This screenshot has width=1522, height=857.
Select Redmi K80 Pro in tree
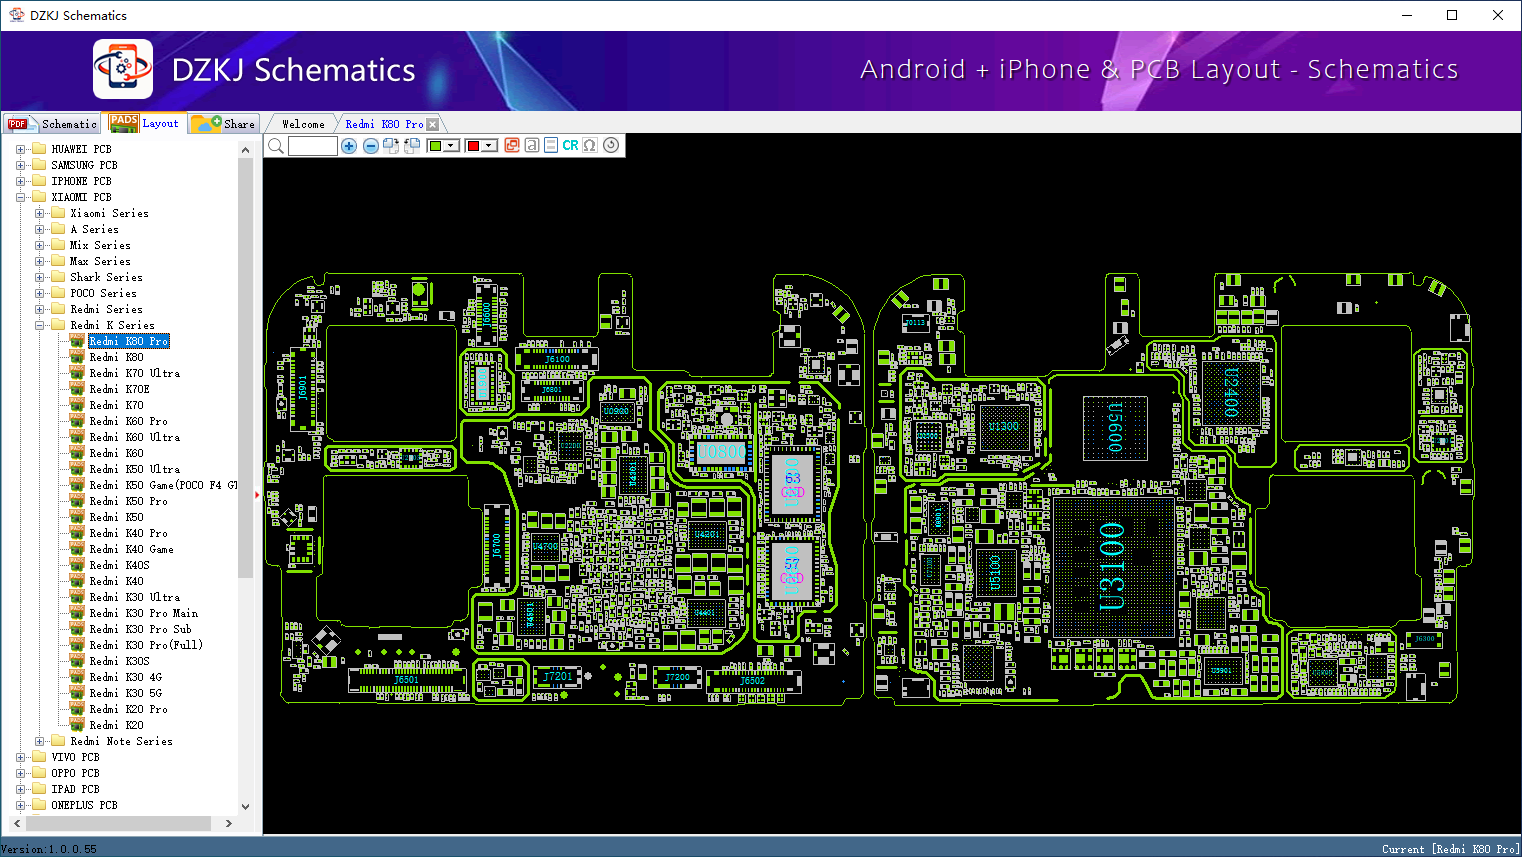click(x=129, y=341)
